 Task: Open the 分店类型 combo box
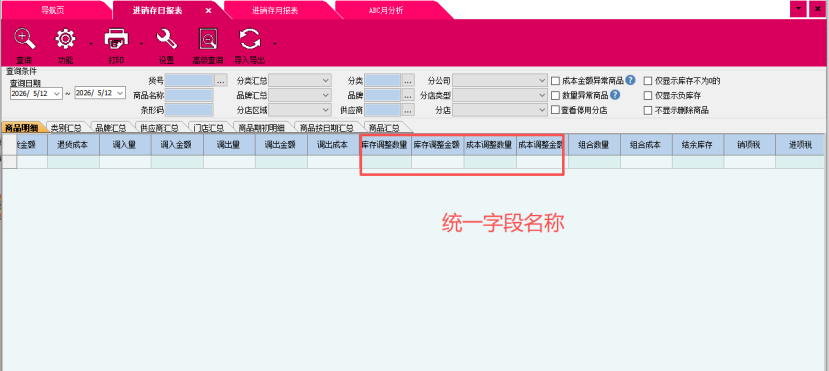(500, 96)
